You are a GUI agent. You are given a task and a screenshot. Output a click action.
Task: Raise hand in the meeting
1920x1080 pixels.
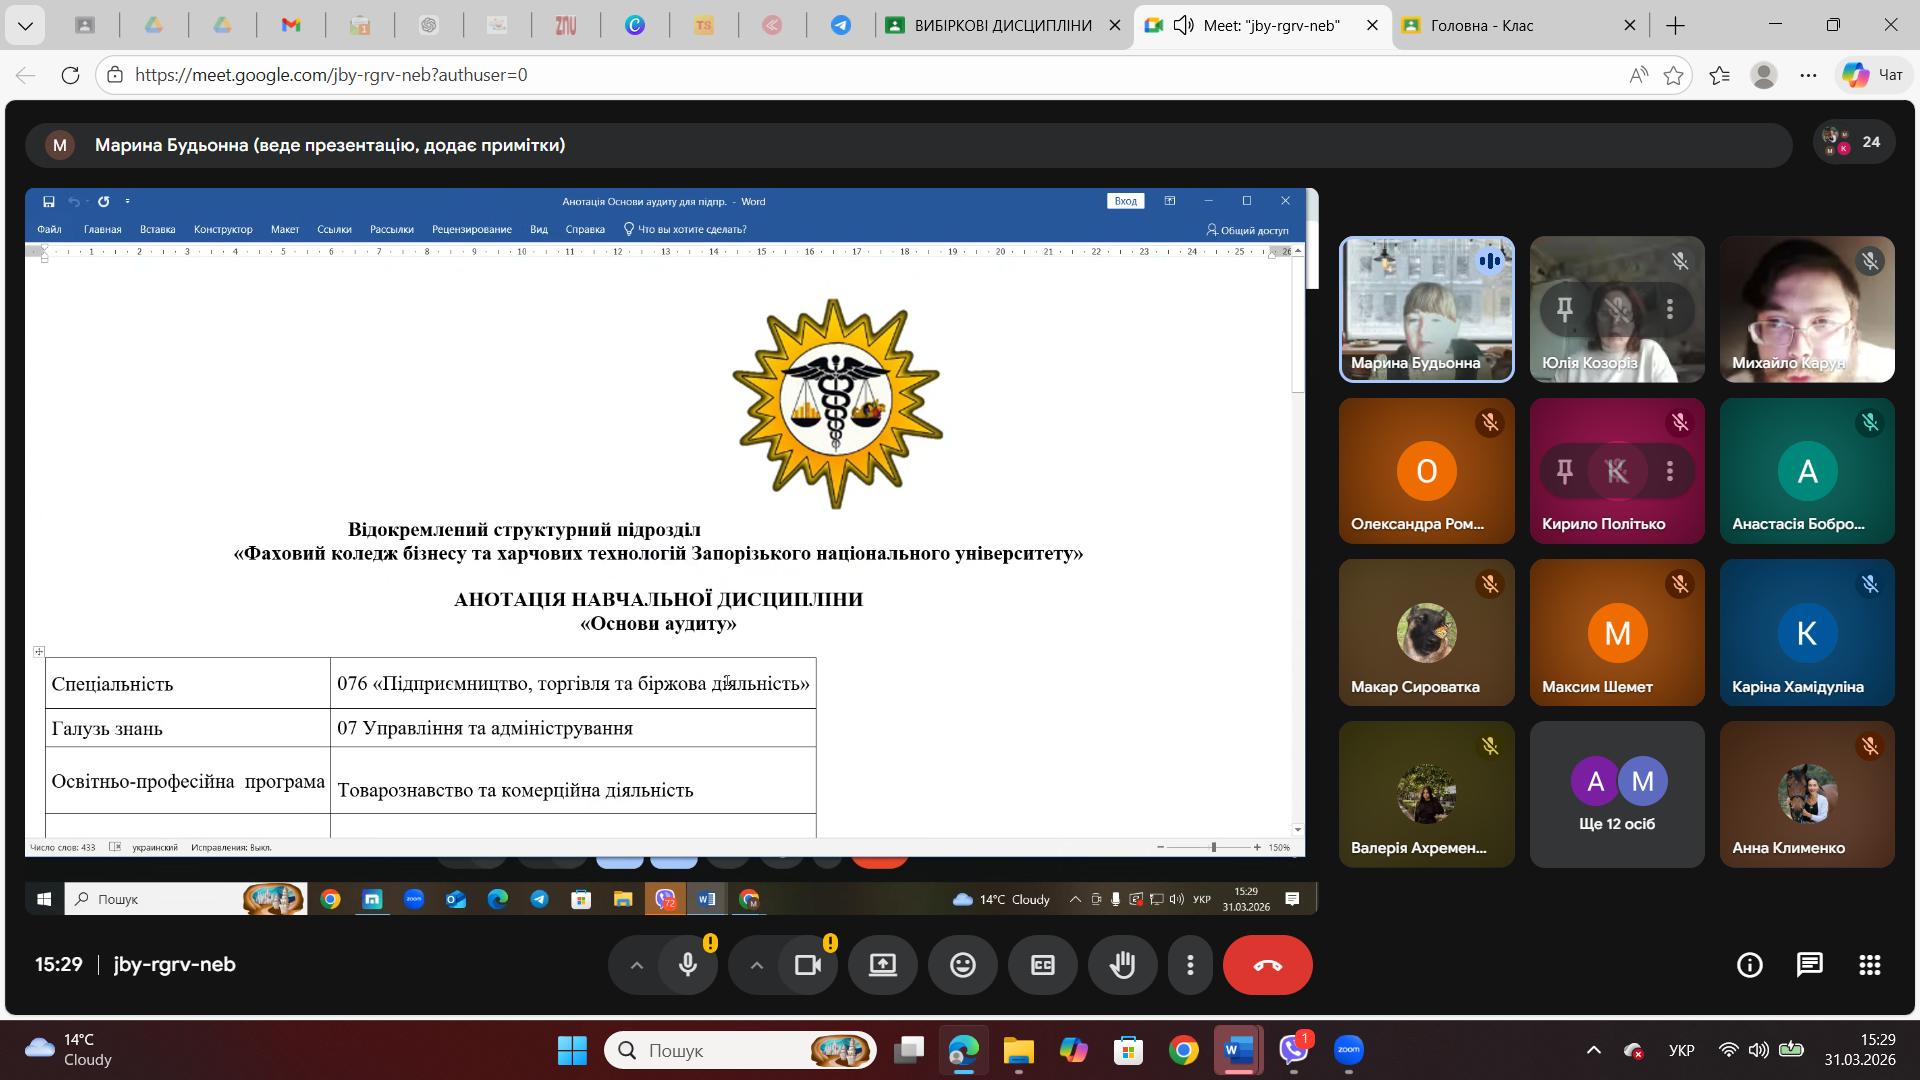[1123, 965]
